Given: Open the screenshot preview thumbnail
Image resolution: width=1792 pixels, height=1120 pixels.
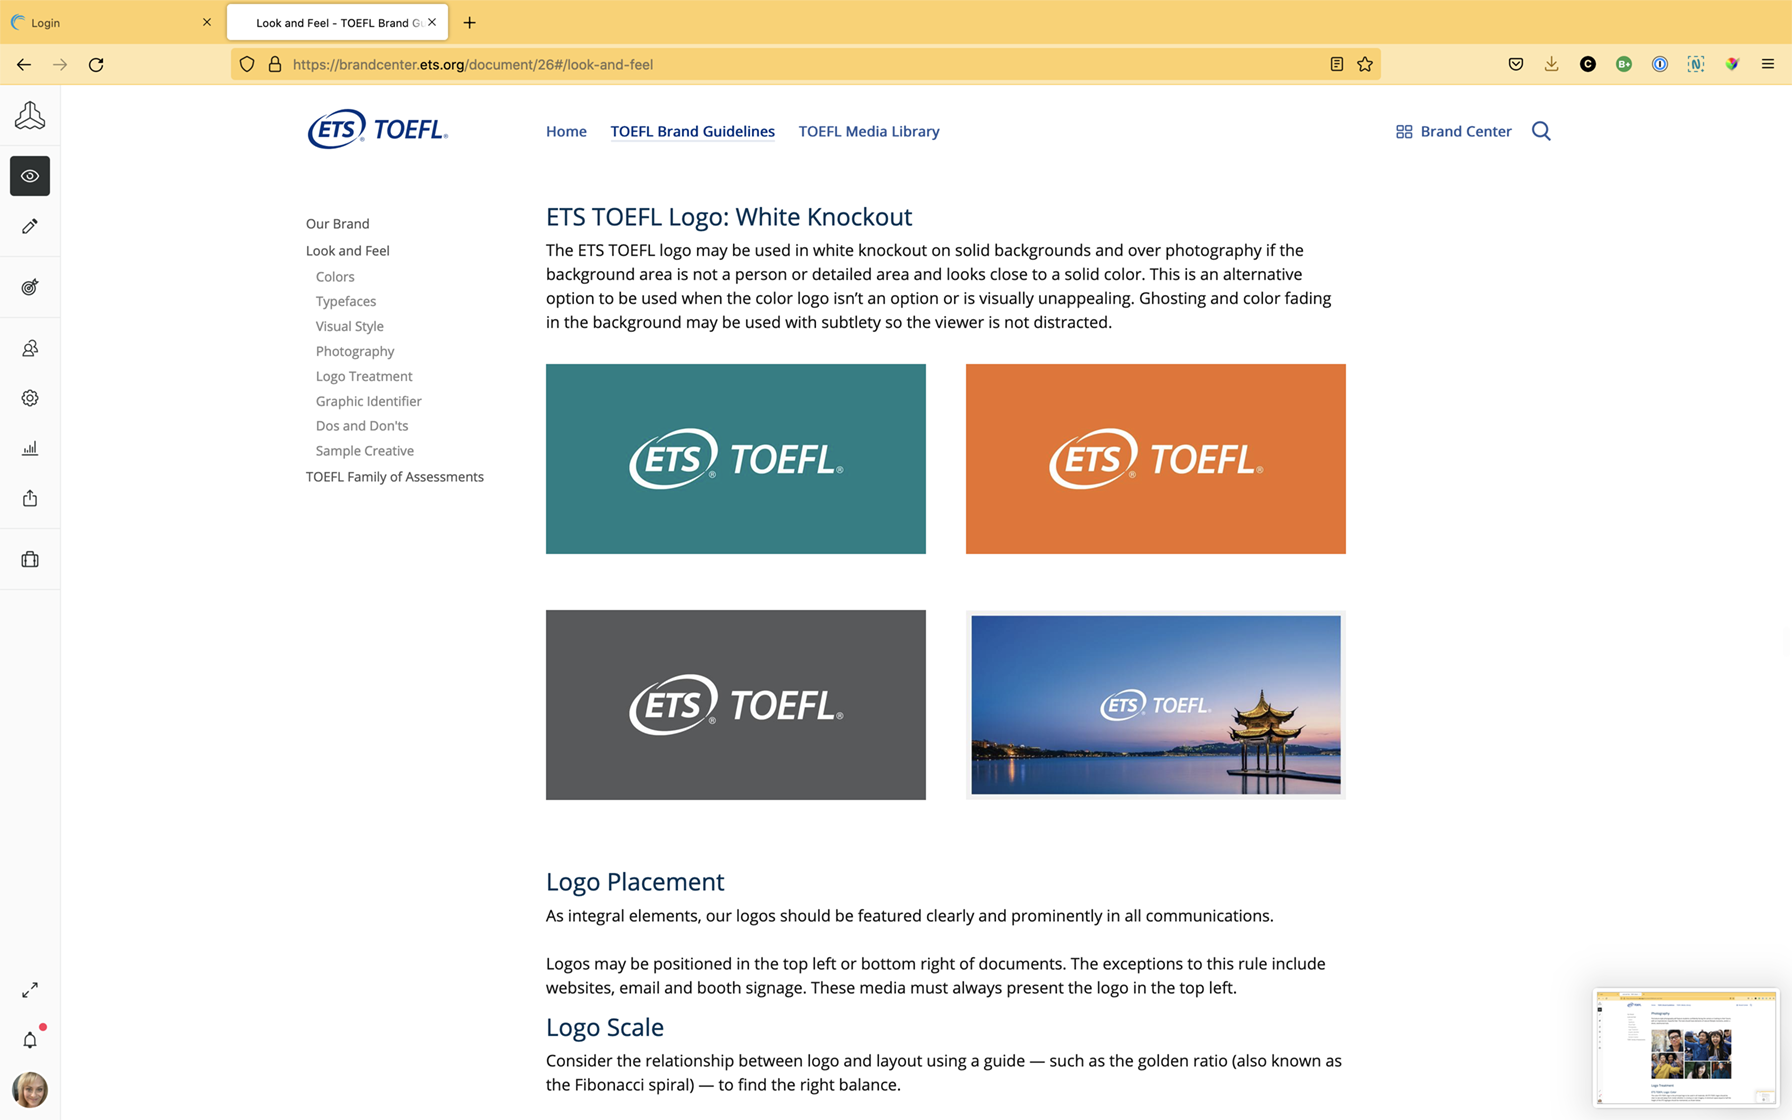Looking at the screenshot, I should click(1686, 1048).
